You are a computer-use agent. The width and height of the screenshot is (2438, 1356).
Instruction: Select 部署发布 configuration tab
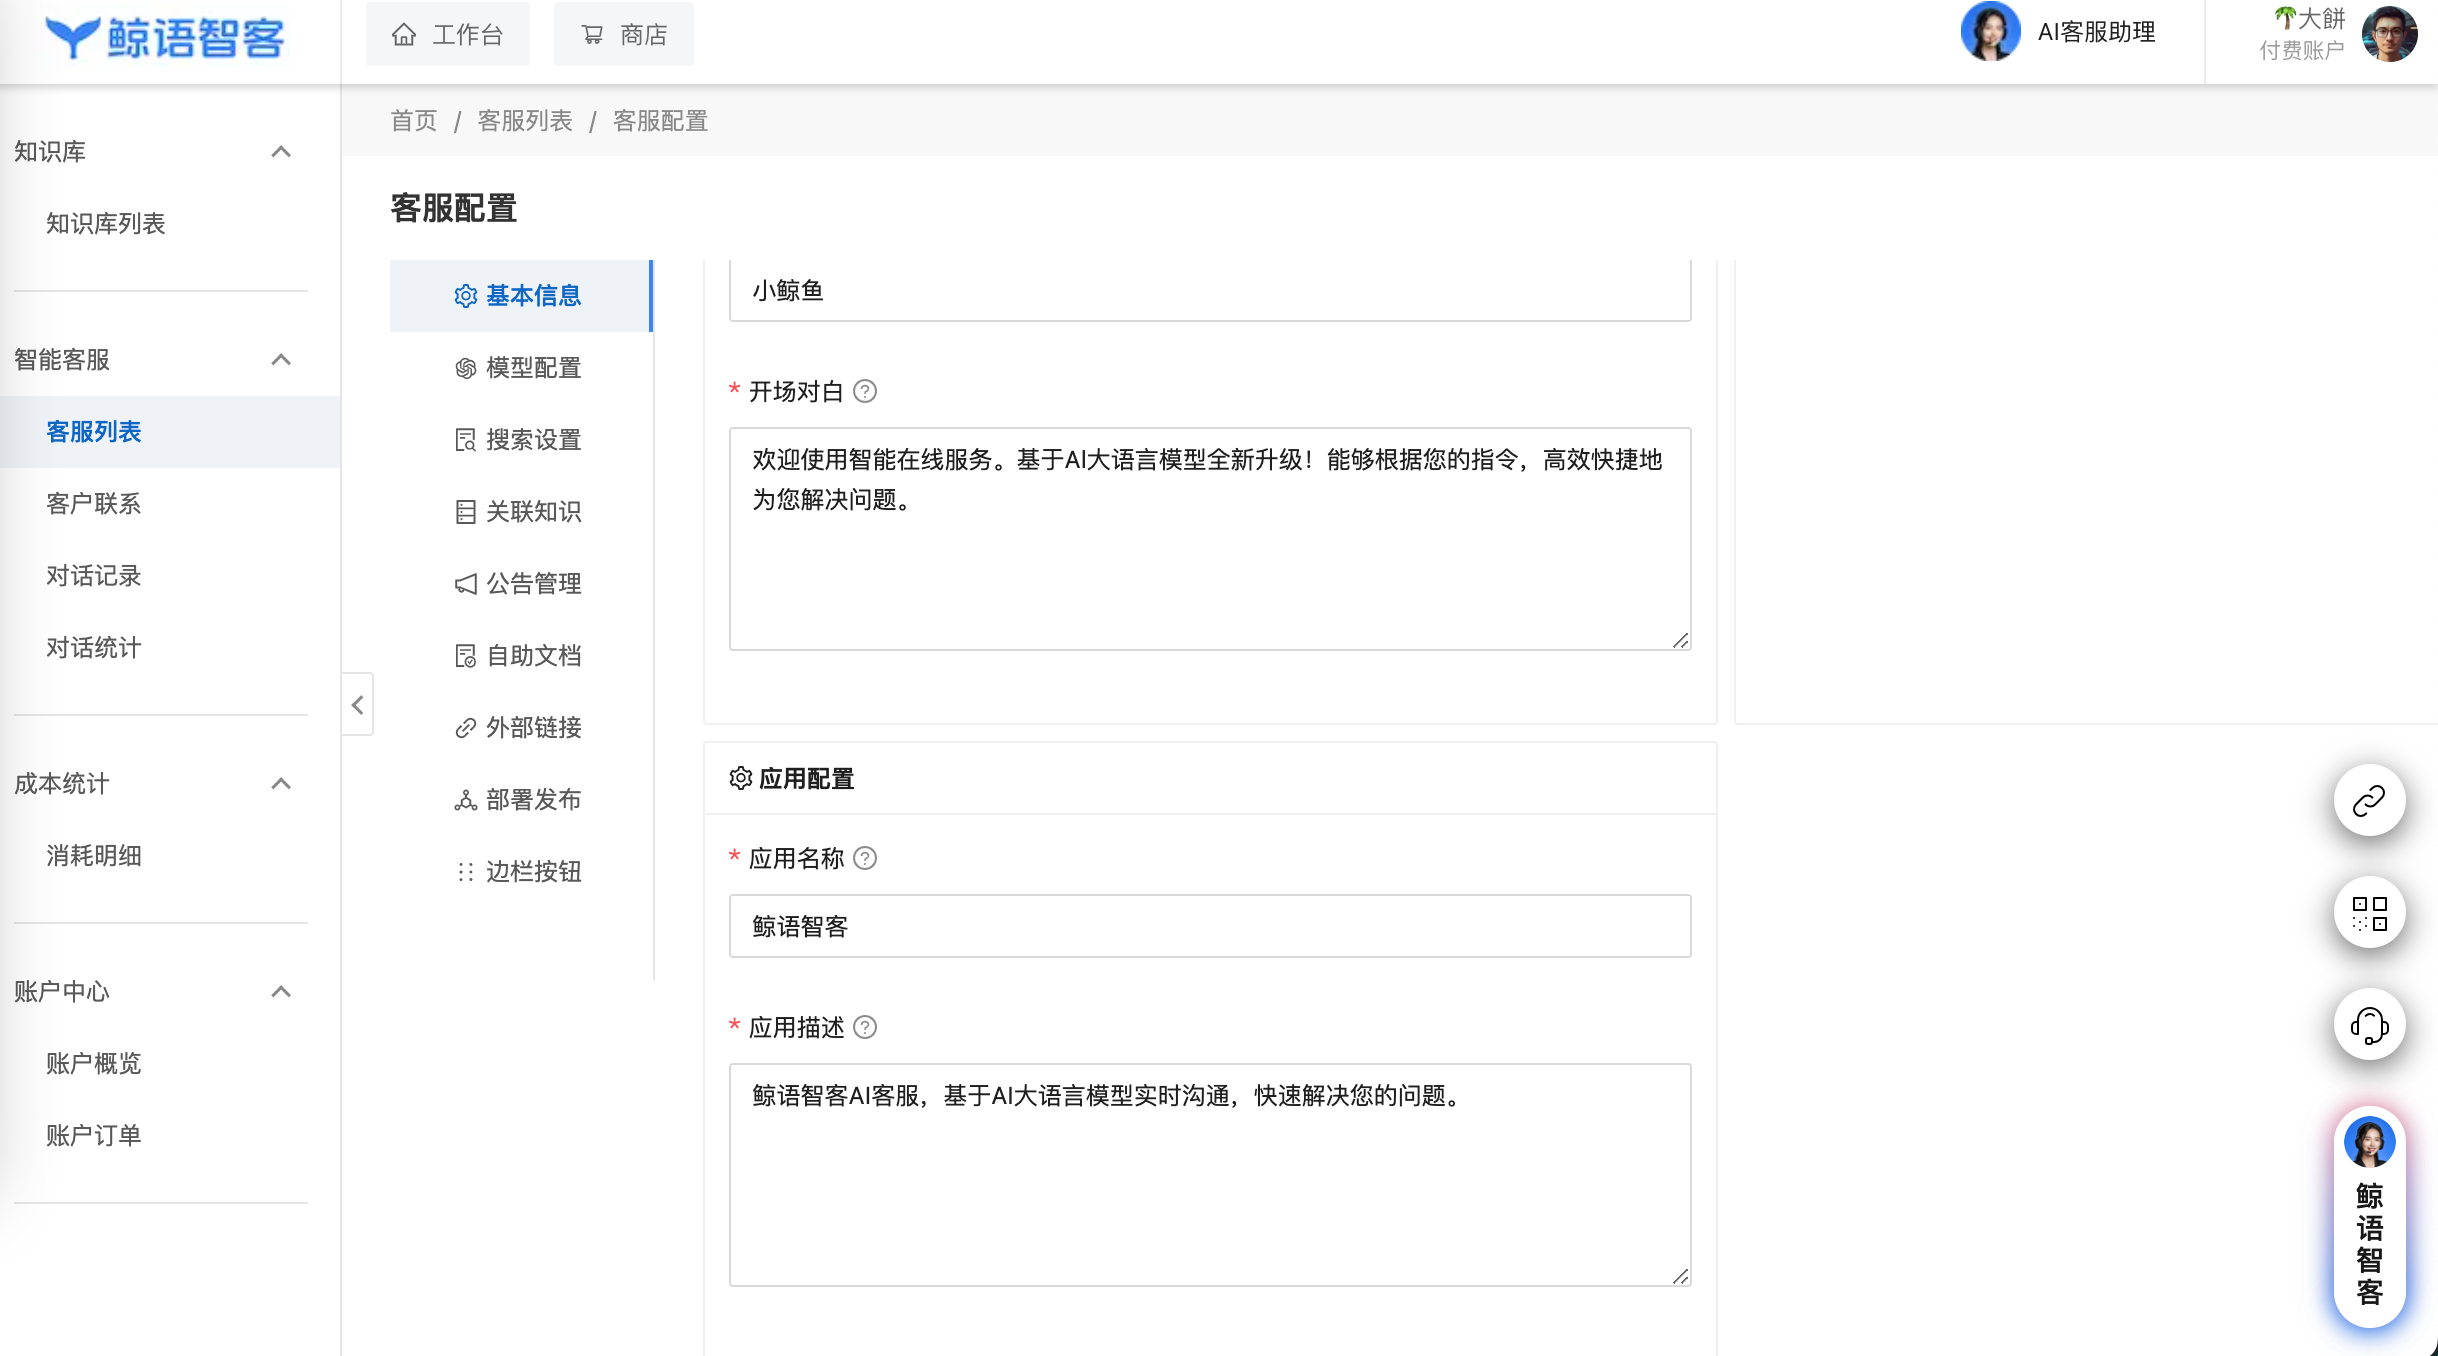(520, 800)
